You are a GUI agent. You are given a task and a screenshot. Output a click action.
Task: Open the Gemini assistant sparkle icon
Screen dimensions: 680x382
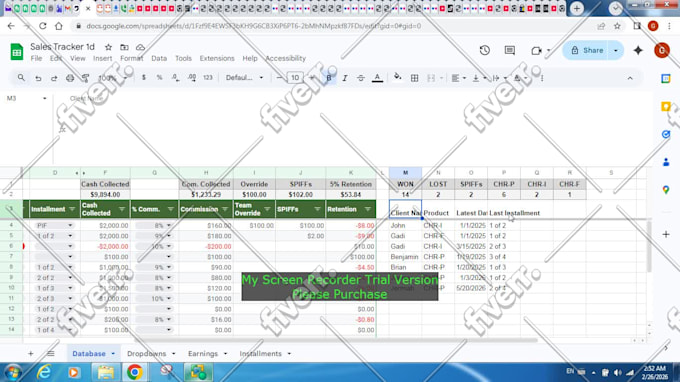pyautogui.click(x=638, y=50)
